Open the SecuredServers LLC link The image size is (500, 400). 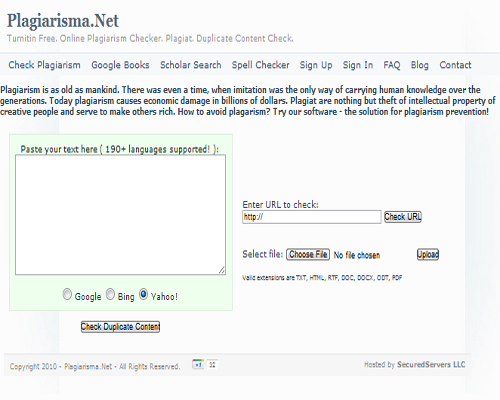click(431, 365)
